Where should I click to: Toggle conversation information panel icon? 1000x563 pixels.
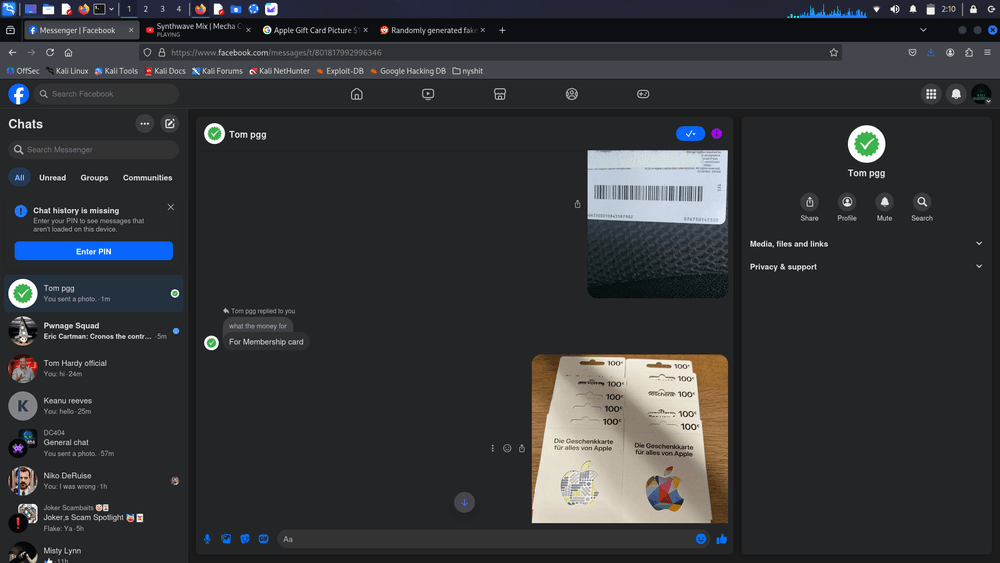coord(716,134)
